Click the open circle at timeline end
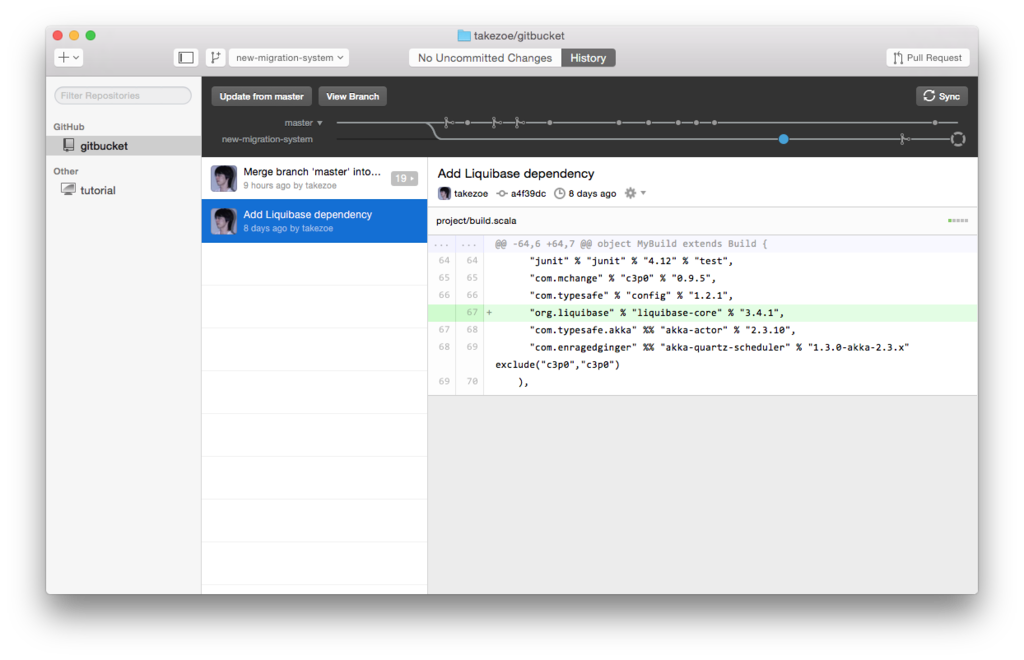Screen dimensions: 1024x660 pyautogui.click(x=958, y=139)
